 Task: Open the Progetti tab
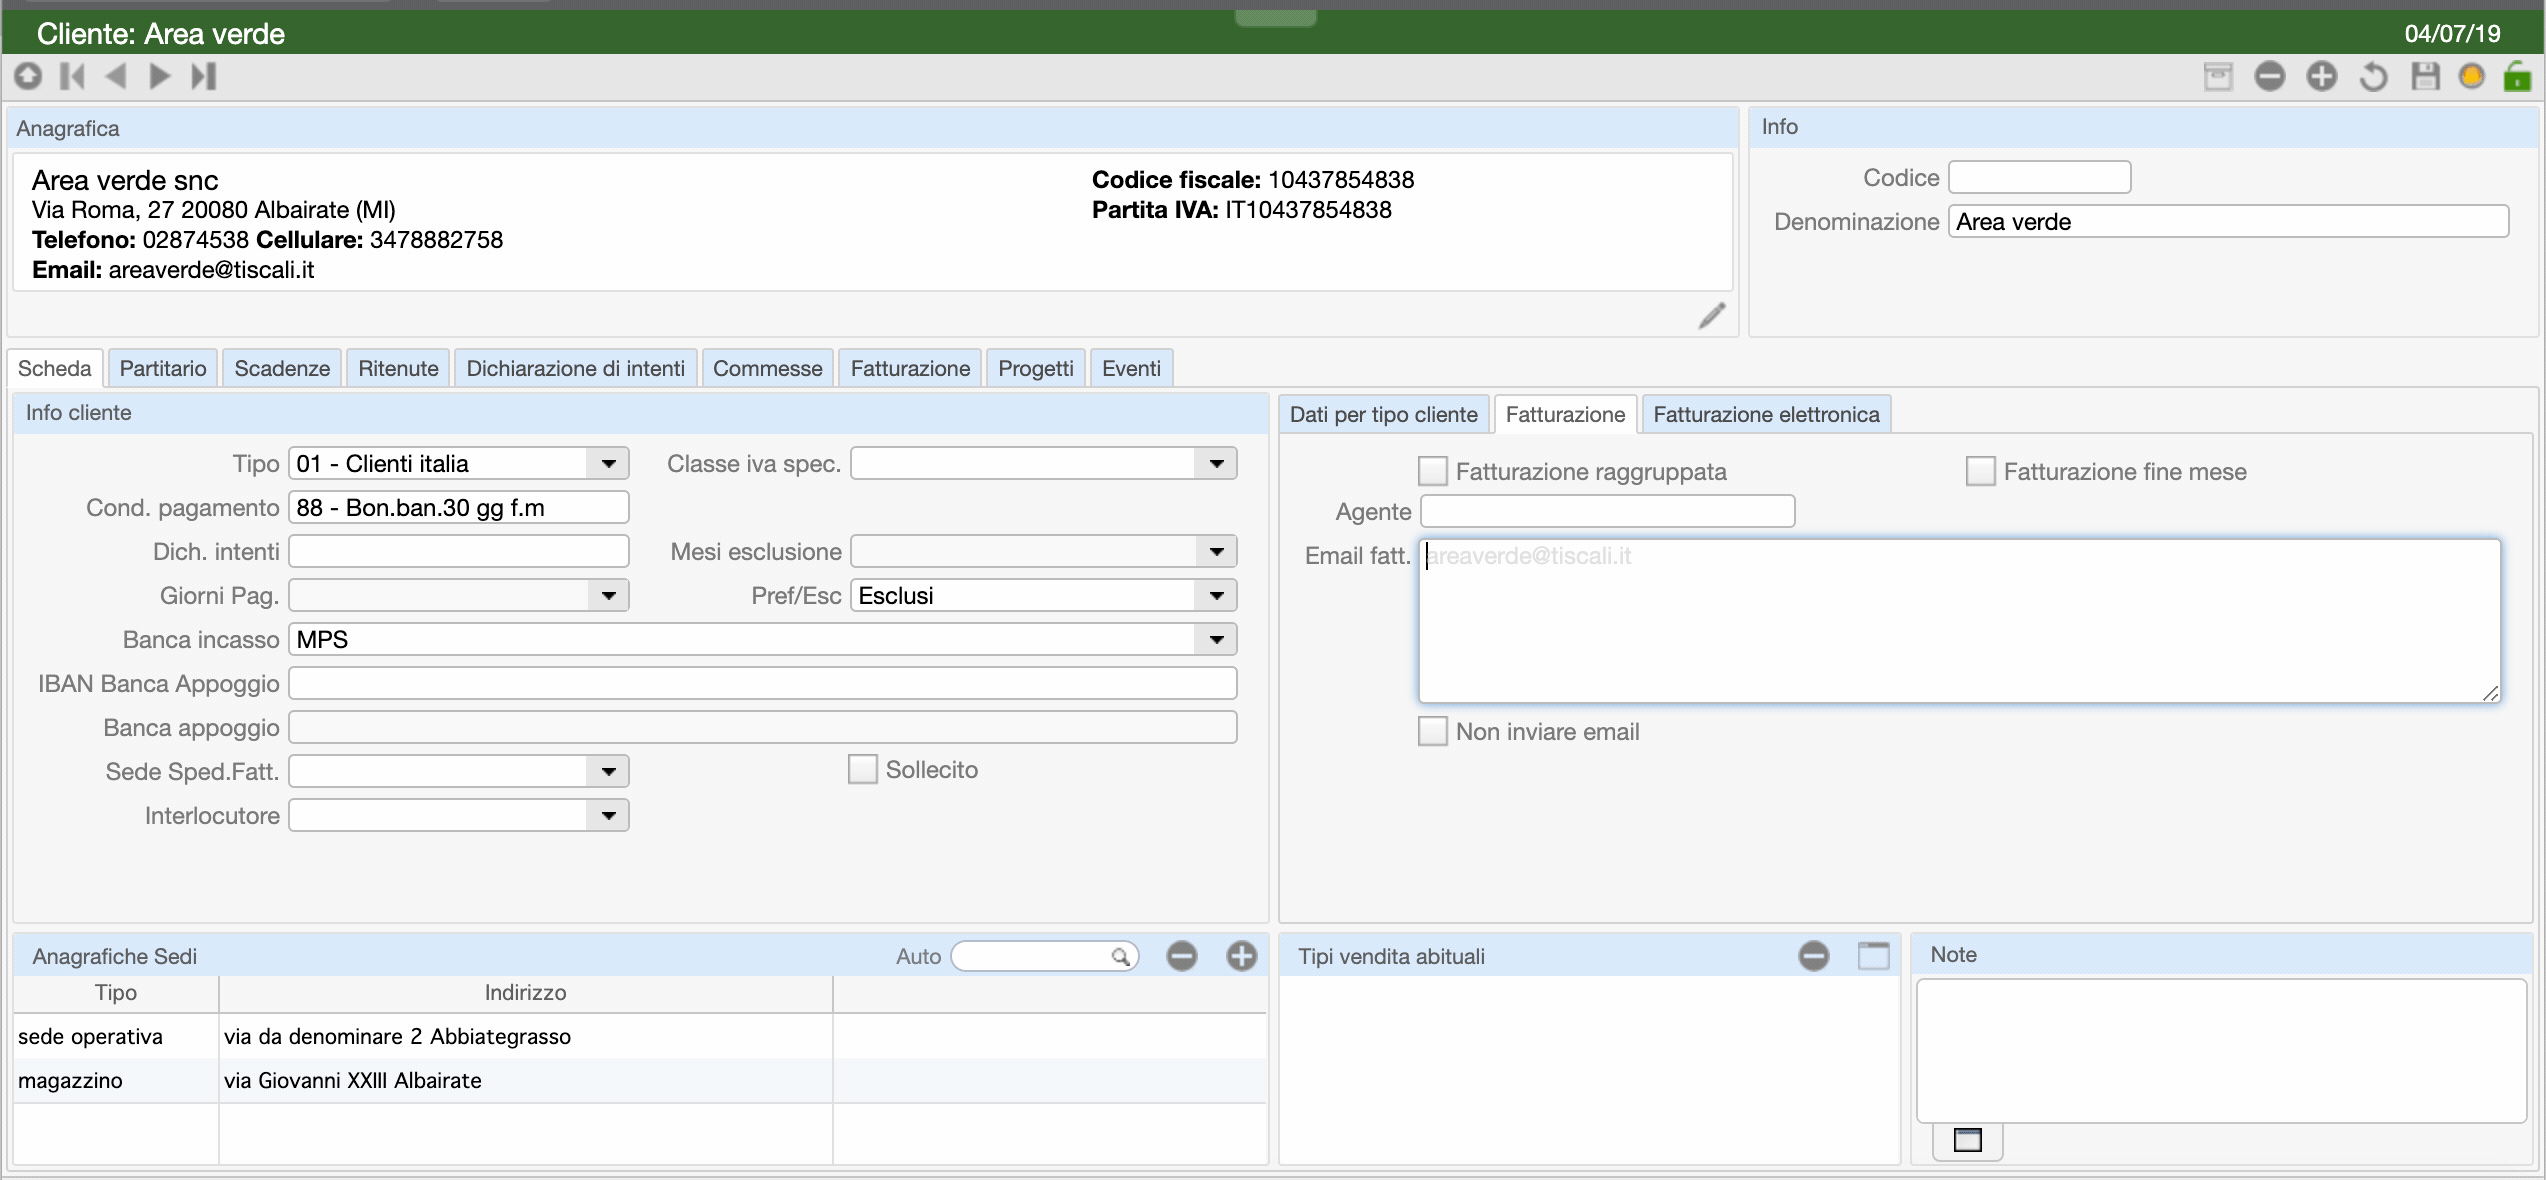pos(1036,368)
